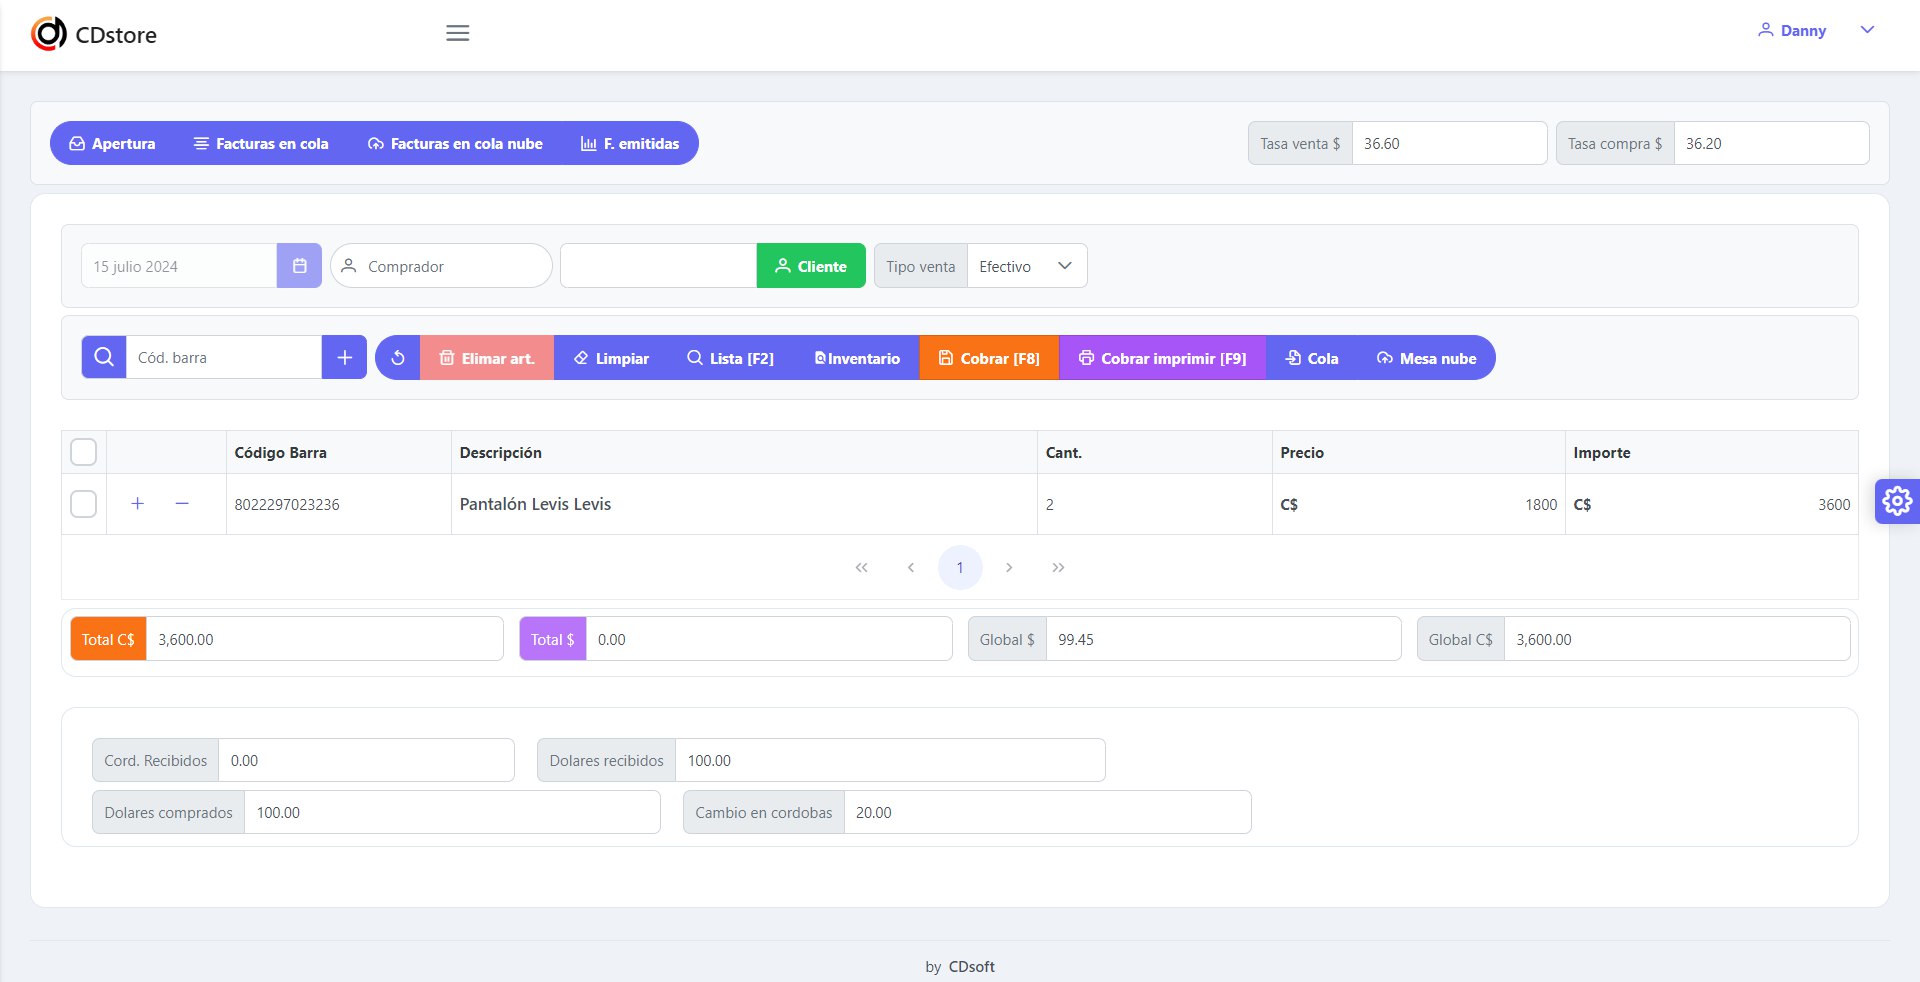Go to the next page with the pagination arrow
This screenshot has width=1920, height=982.
click(1010, 567)
